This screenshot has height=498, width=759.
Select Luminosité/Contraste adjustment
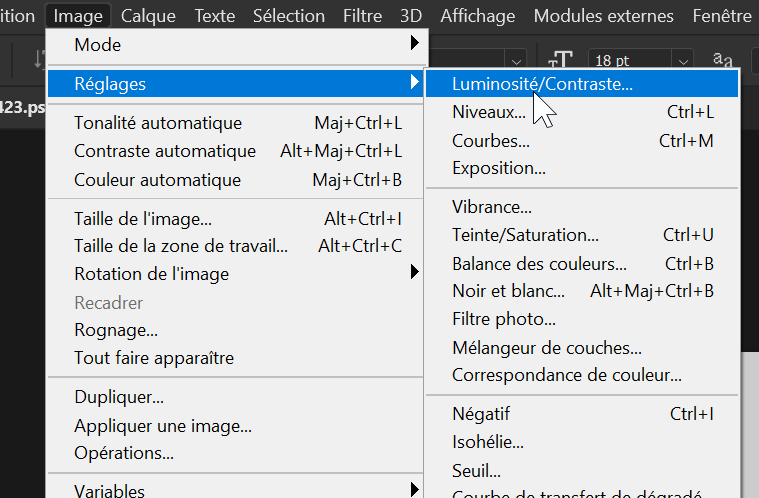click(x=542, y=84)
